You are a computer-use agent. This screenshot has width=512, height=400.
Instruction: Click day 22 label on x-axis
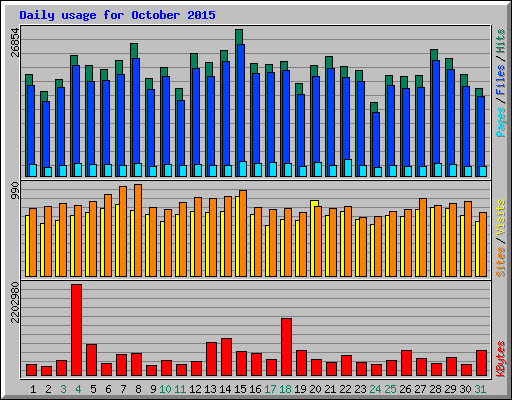click(345, 389)
